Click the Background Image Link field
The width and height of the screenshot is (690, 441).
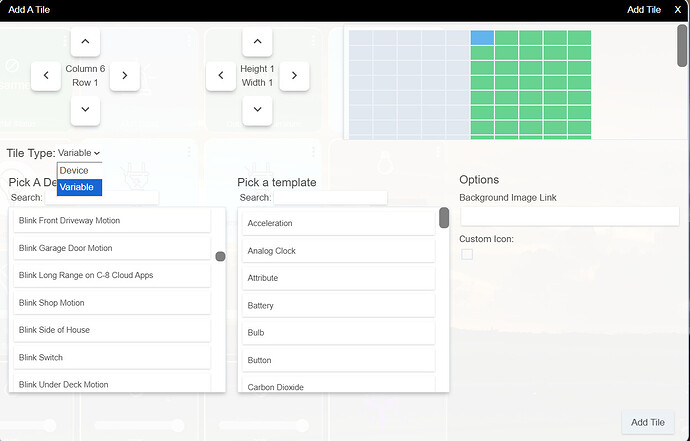click(x=568, y=216)
